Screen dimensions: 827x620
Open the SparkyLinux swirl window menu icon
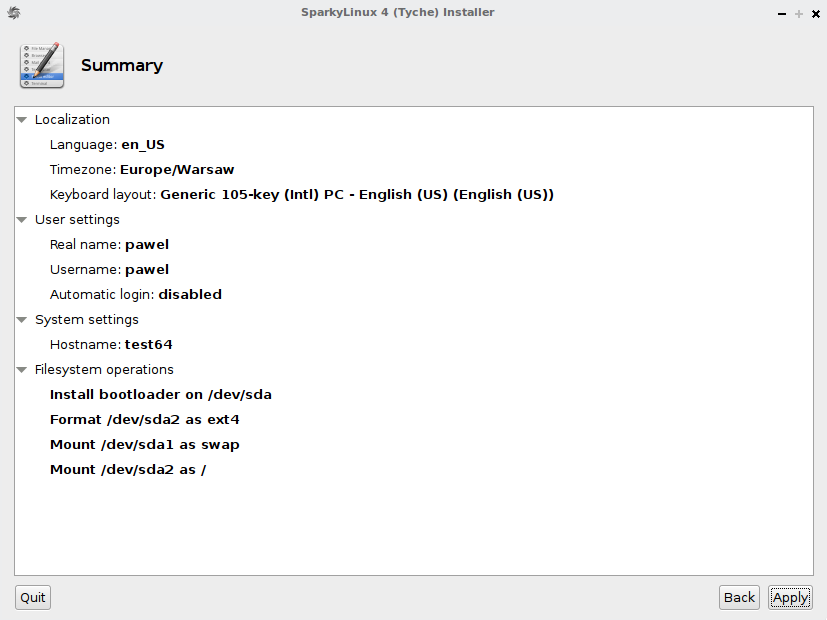tap(14, 13)
